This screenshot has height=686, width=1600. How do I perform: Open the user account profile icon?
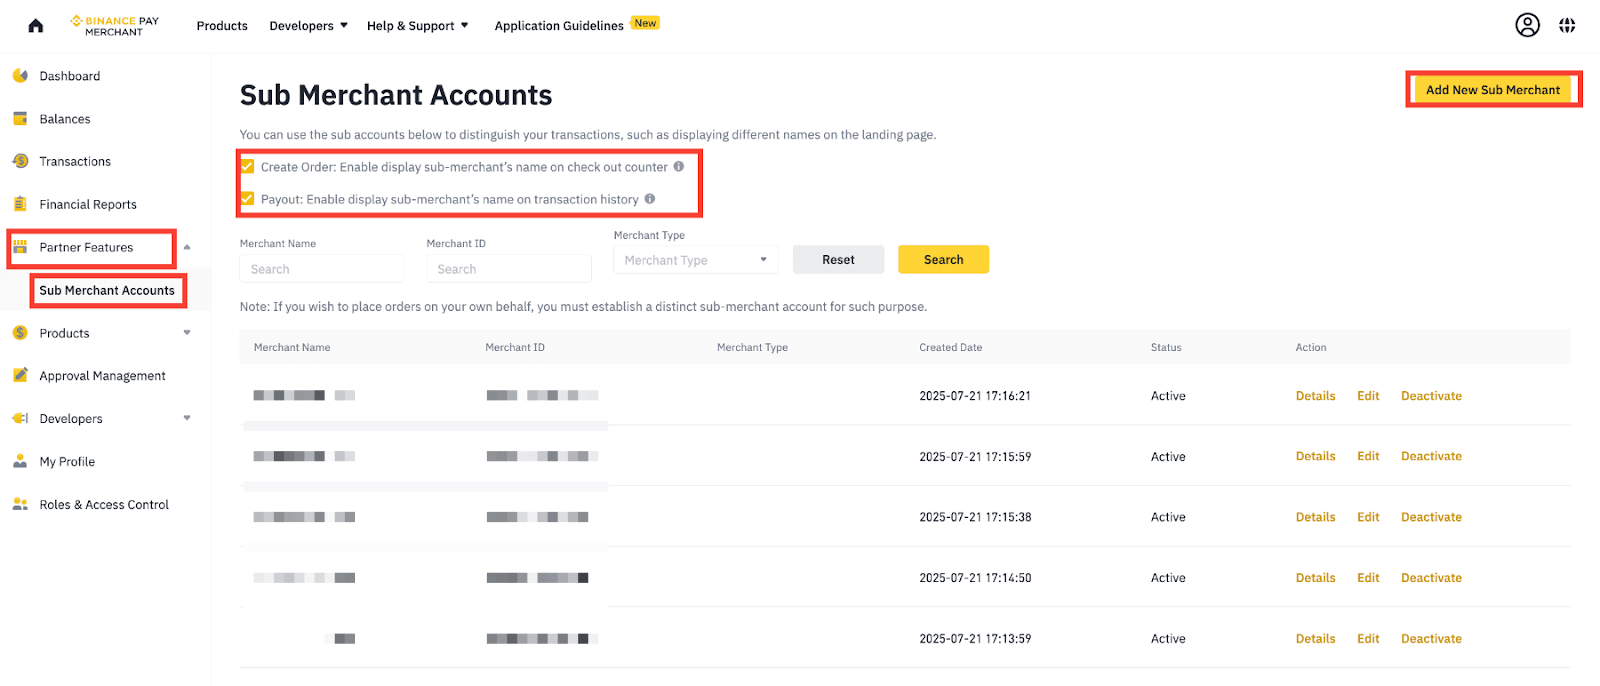pyautogui.click(x=1527, y=25)
